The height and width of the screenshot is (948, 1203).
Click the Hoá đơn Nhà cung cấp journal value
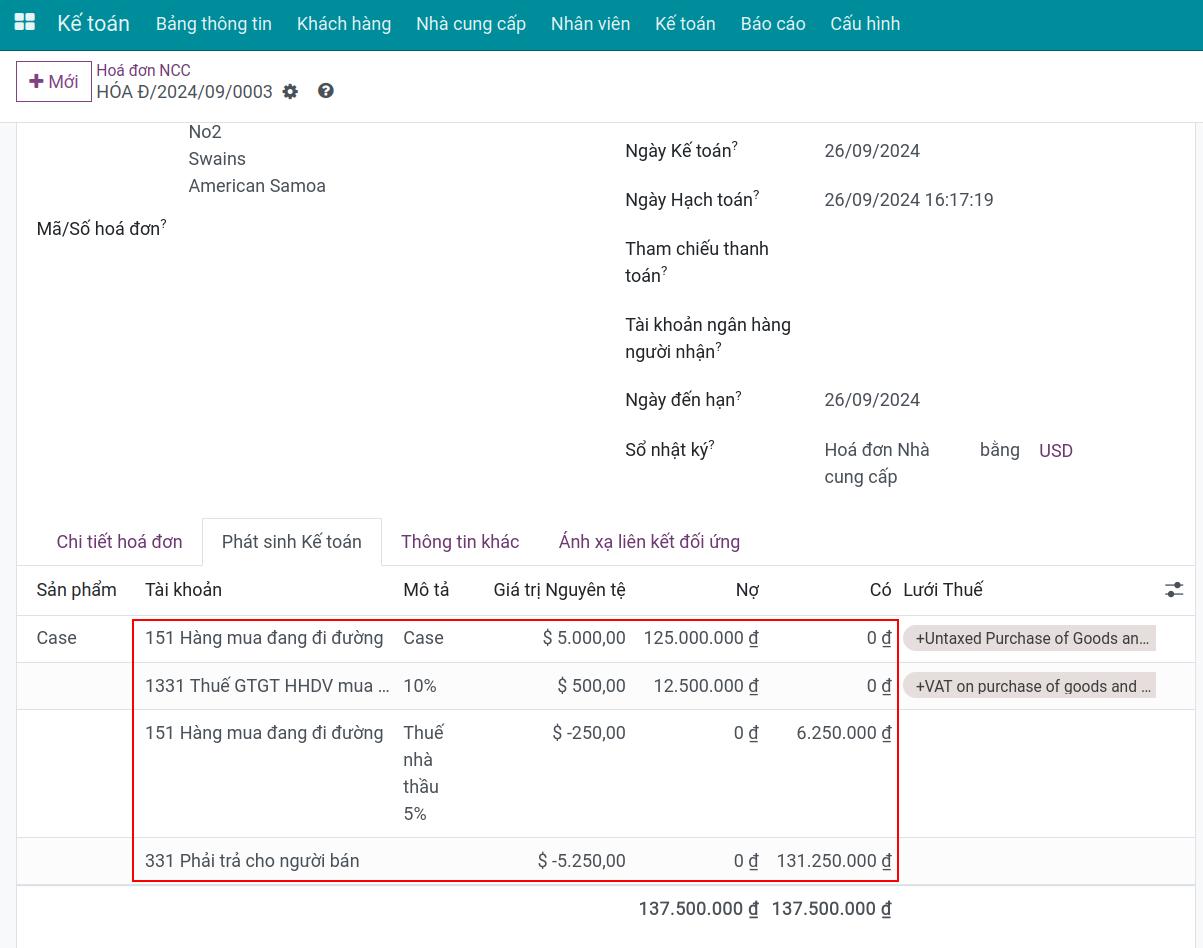pos(877,464)
